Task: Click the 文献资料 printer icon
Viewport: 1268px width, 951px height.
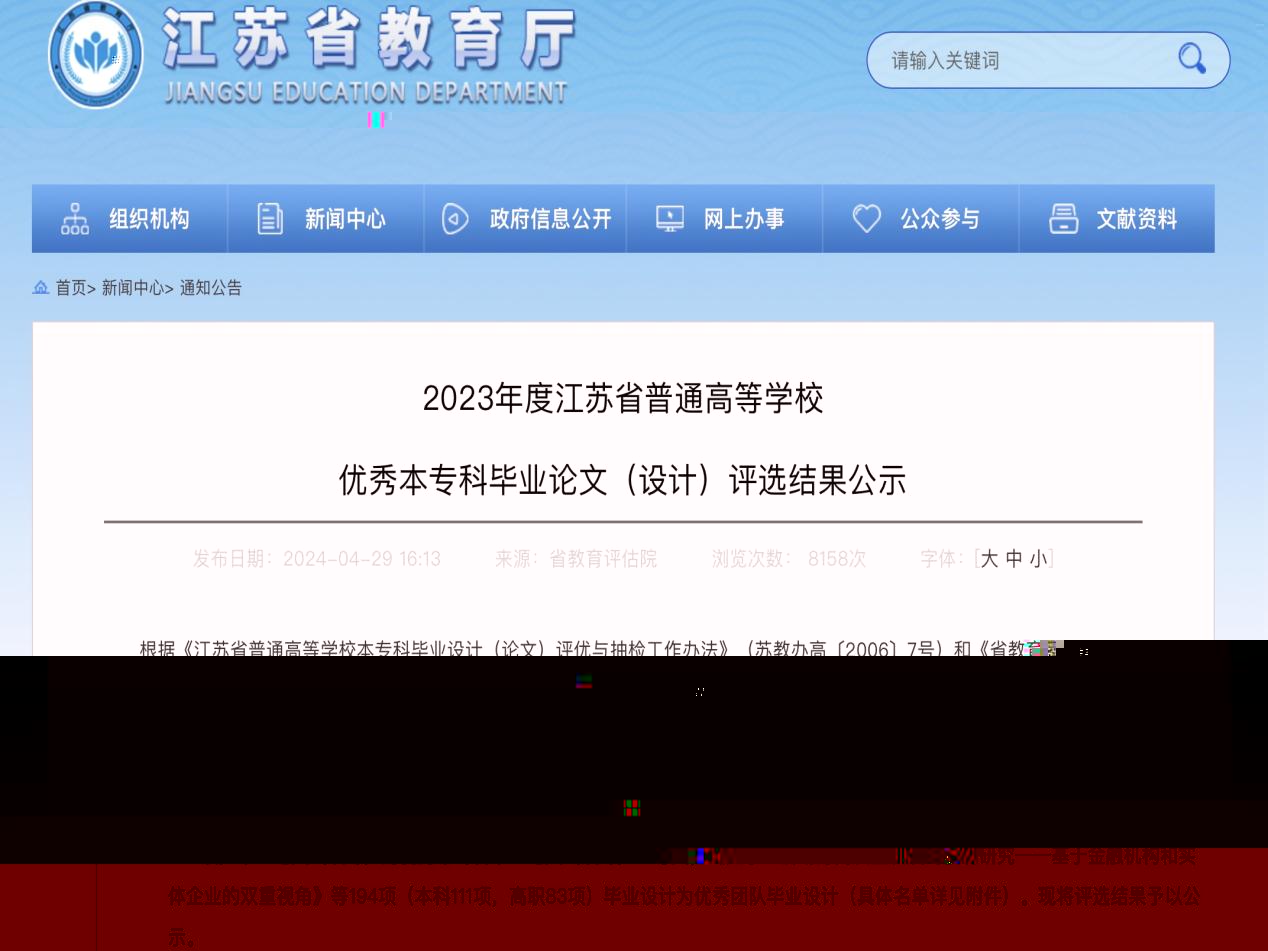Action: (x=1063, y=219)
